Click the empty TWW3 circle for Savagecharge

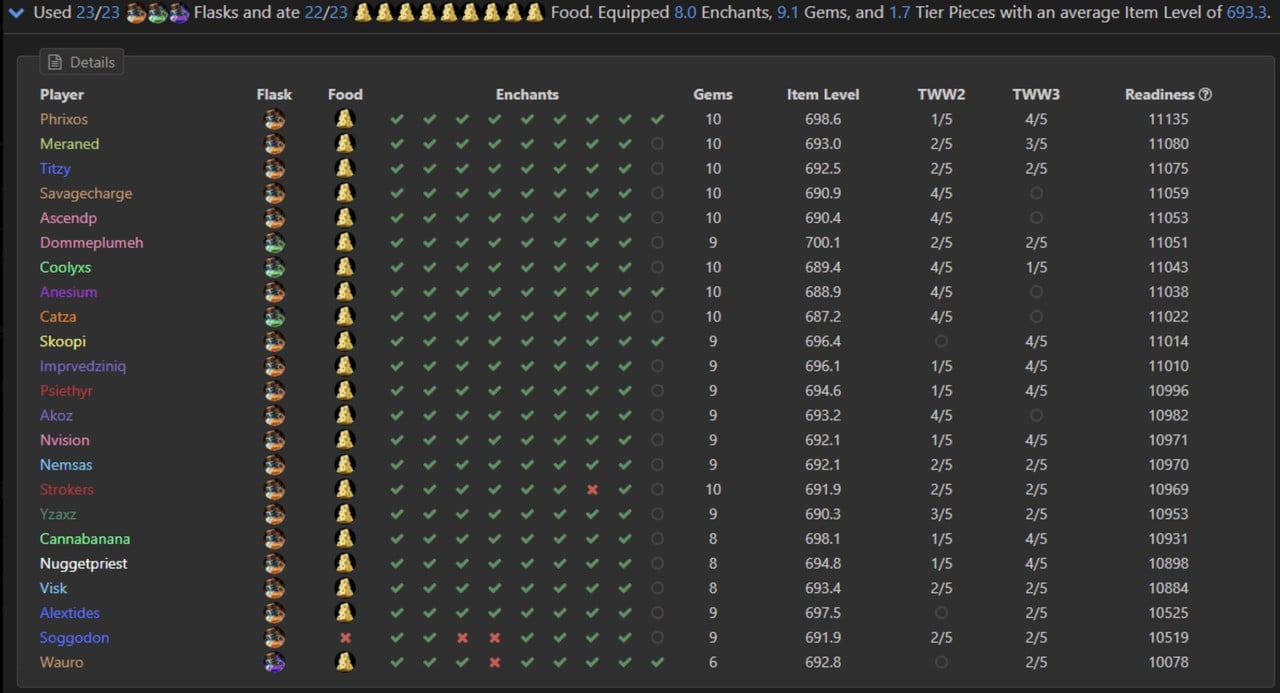tap(1036, 193)
